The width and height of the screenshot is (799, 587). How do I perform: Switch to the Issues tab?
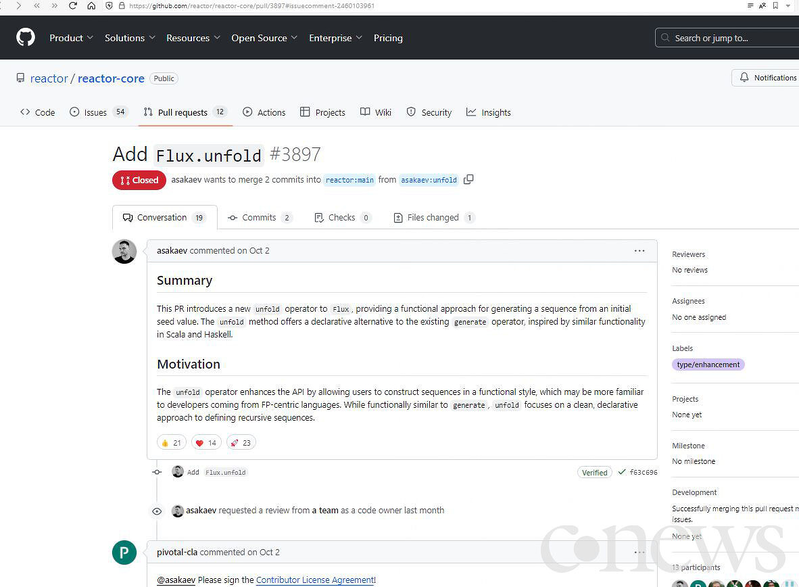[98, 112]
